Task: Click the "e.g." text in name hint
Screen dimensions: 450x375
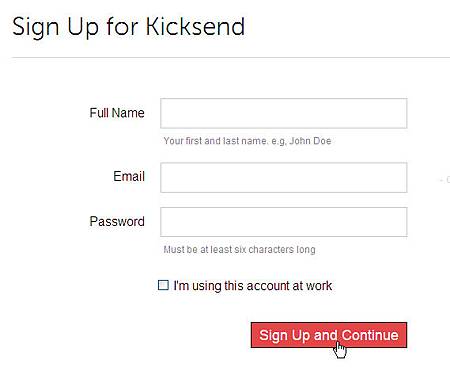Action: (x=279, y=141)
